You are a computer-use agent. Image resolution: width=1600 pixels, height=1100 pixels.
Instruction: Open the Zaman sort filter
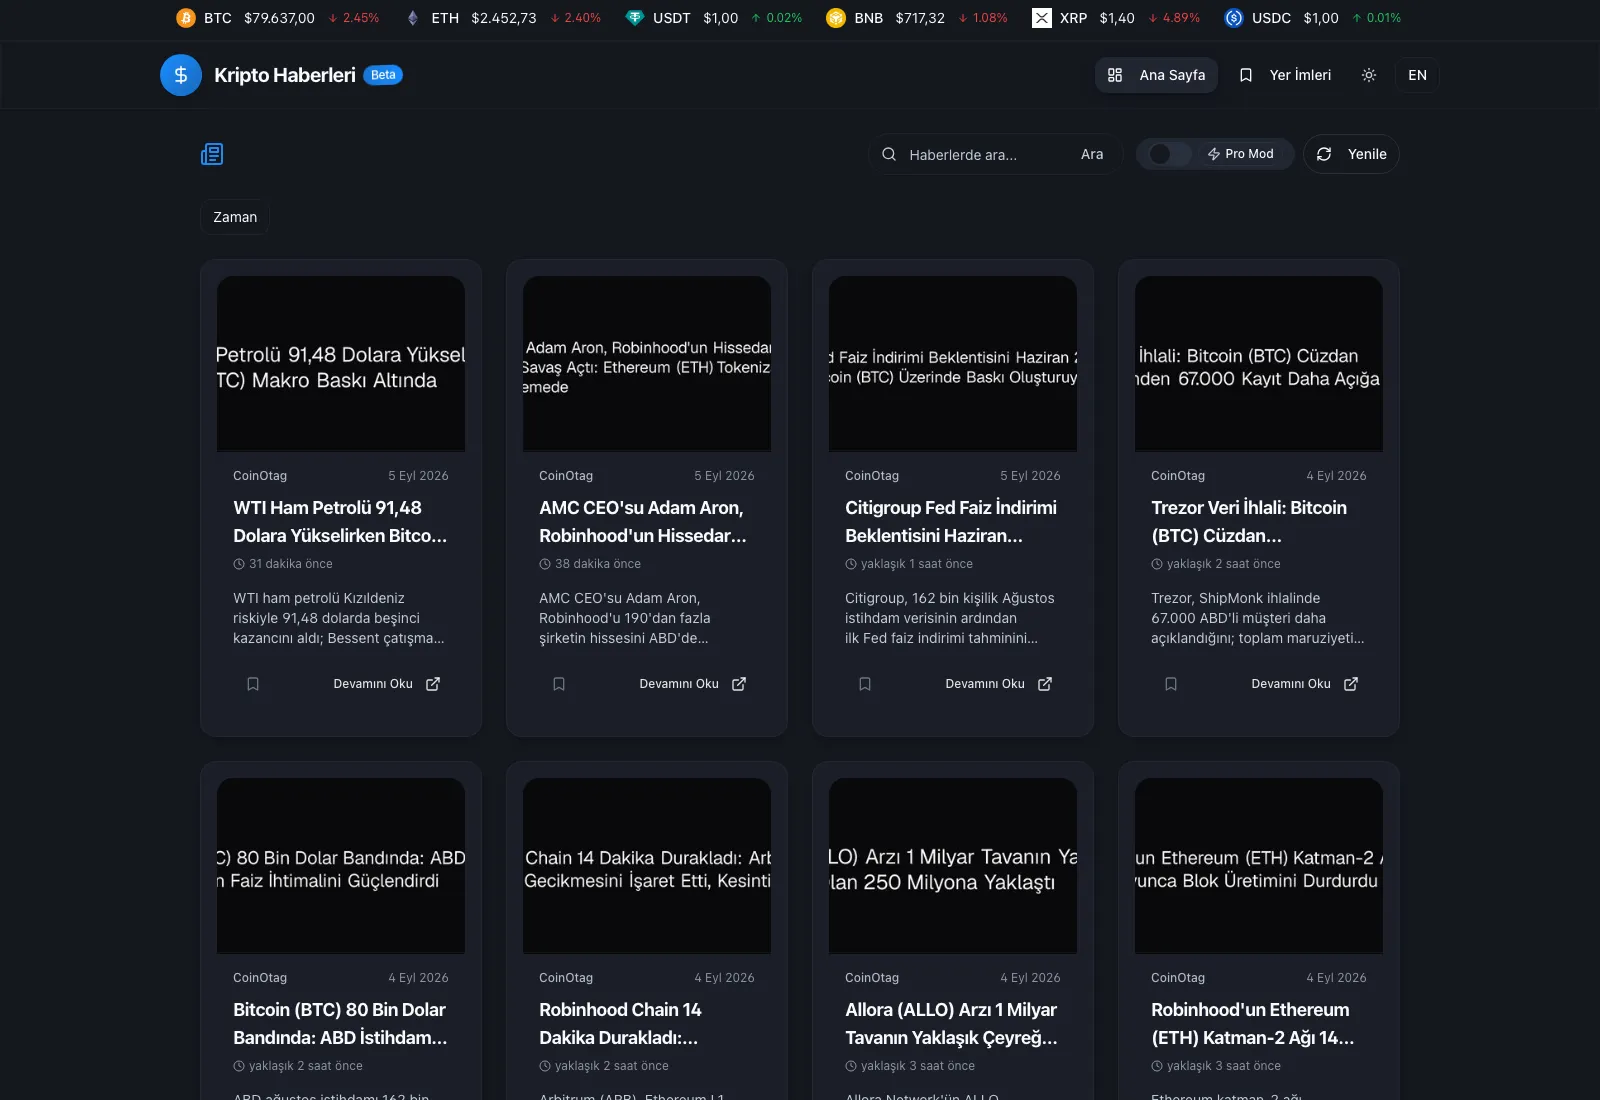235,217
